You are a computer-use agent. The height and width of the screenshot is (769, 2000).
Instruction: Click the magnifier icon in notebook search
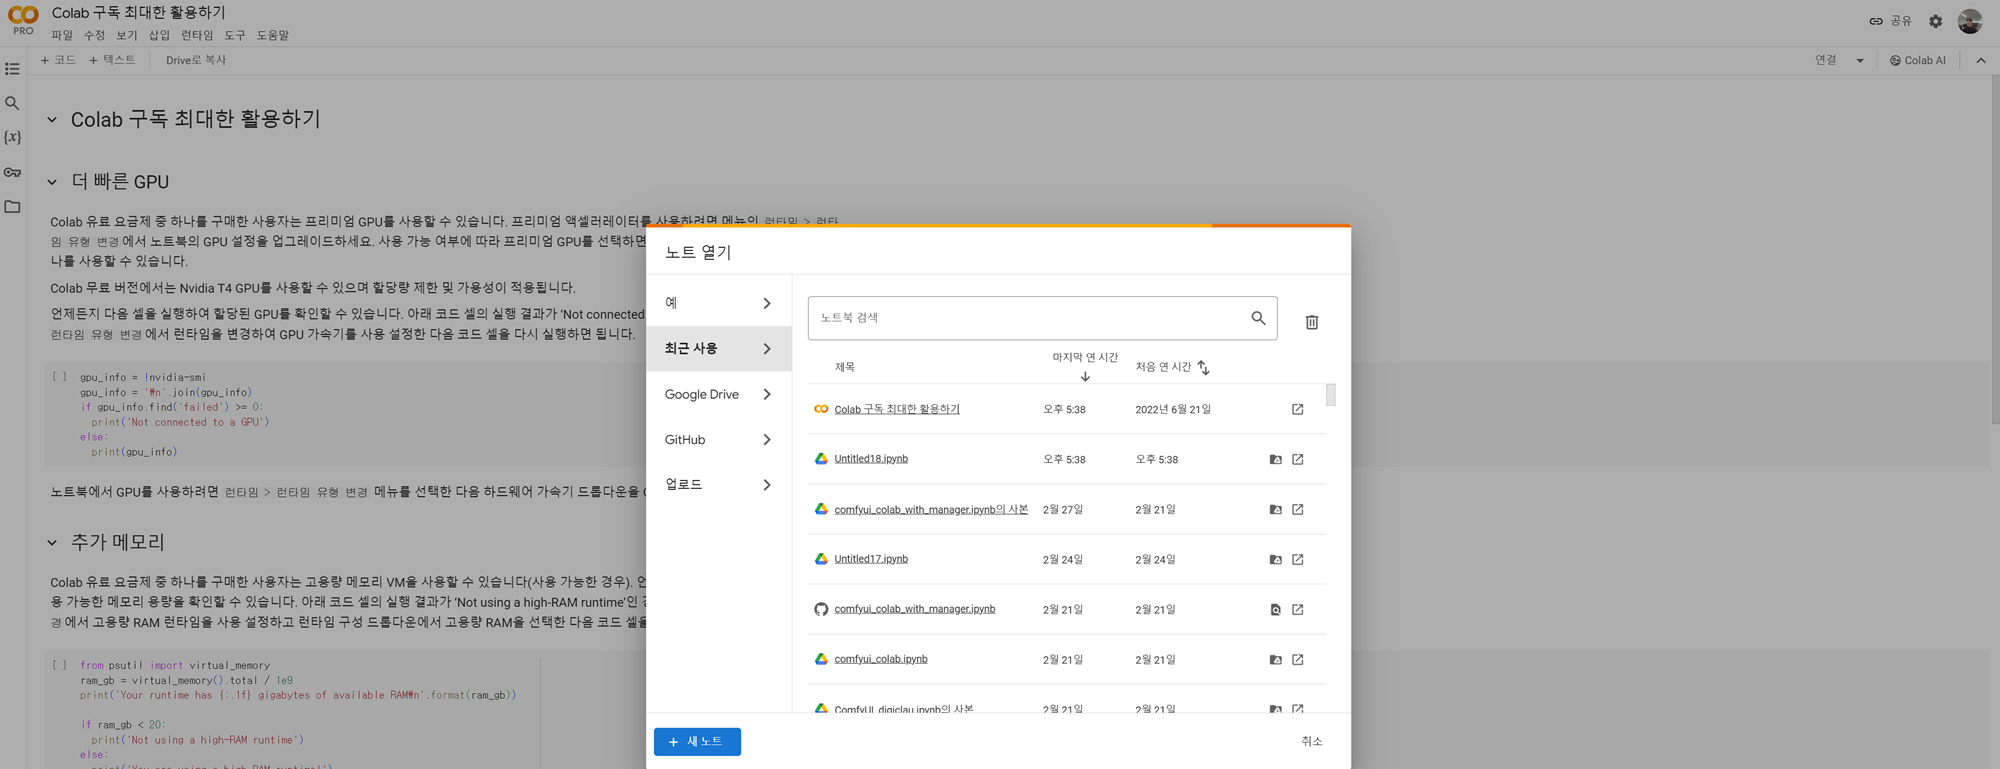click(1258, 318)
